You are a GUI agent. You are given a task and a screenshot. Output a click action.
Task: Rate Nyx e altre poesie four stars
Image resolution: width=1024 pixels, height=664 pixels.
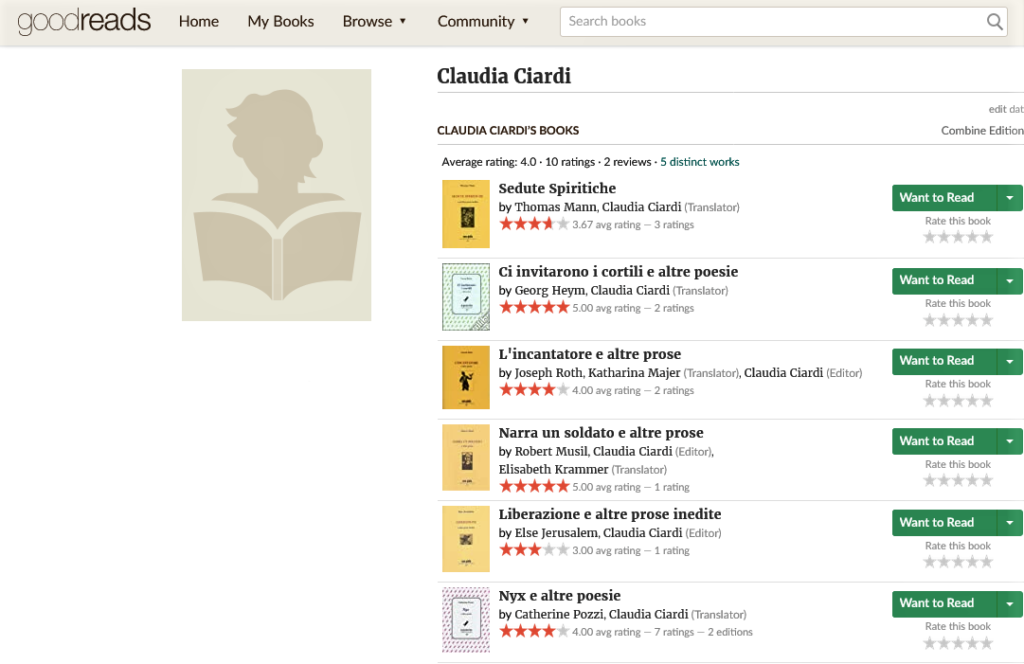pos(972,642)
